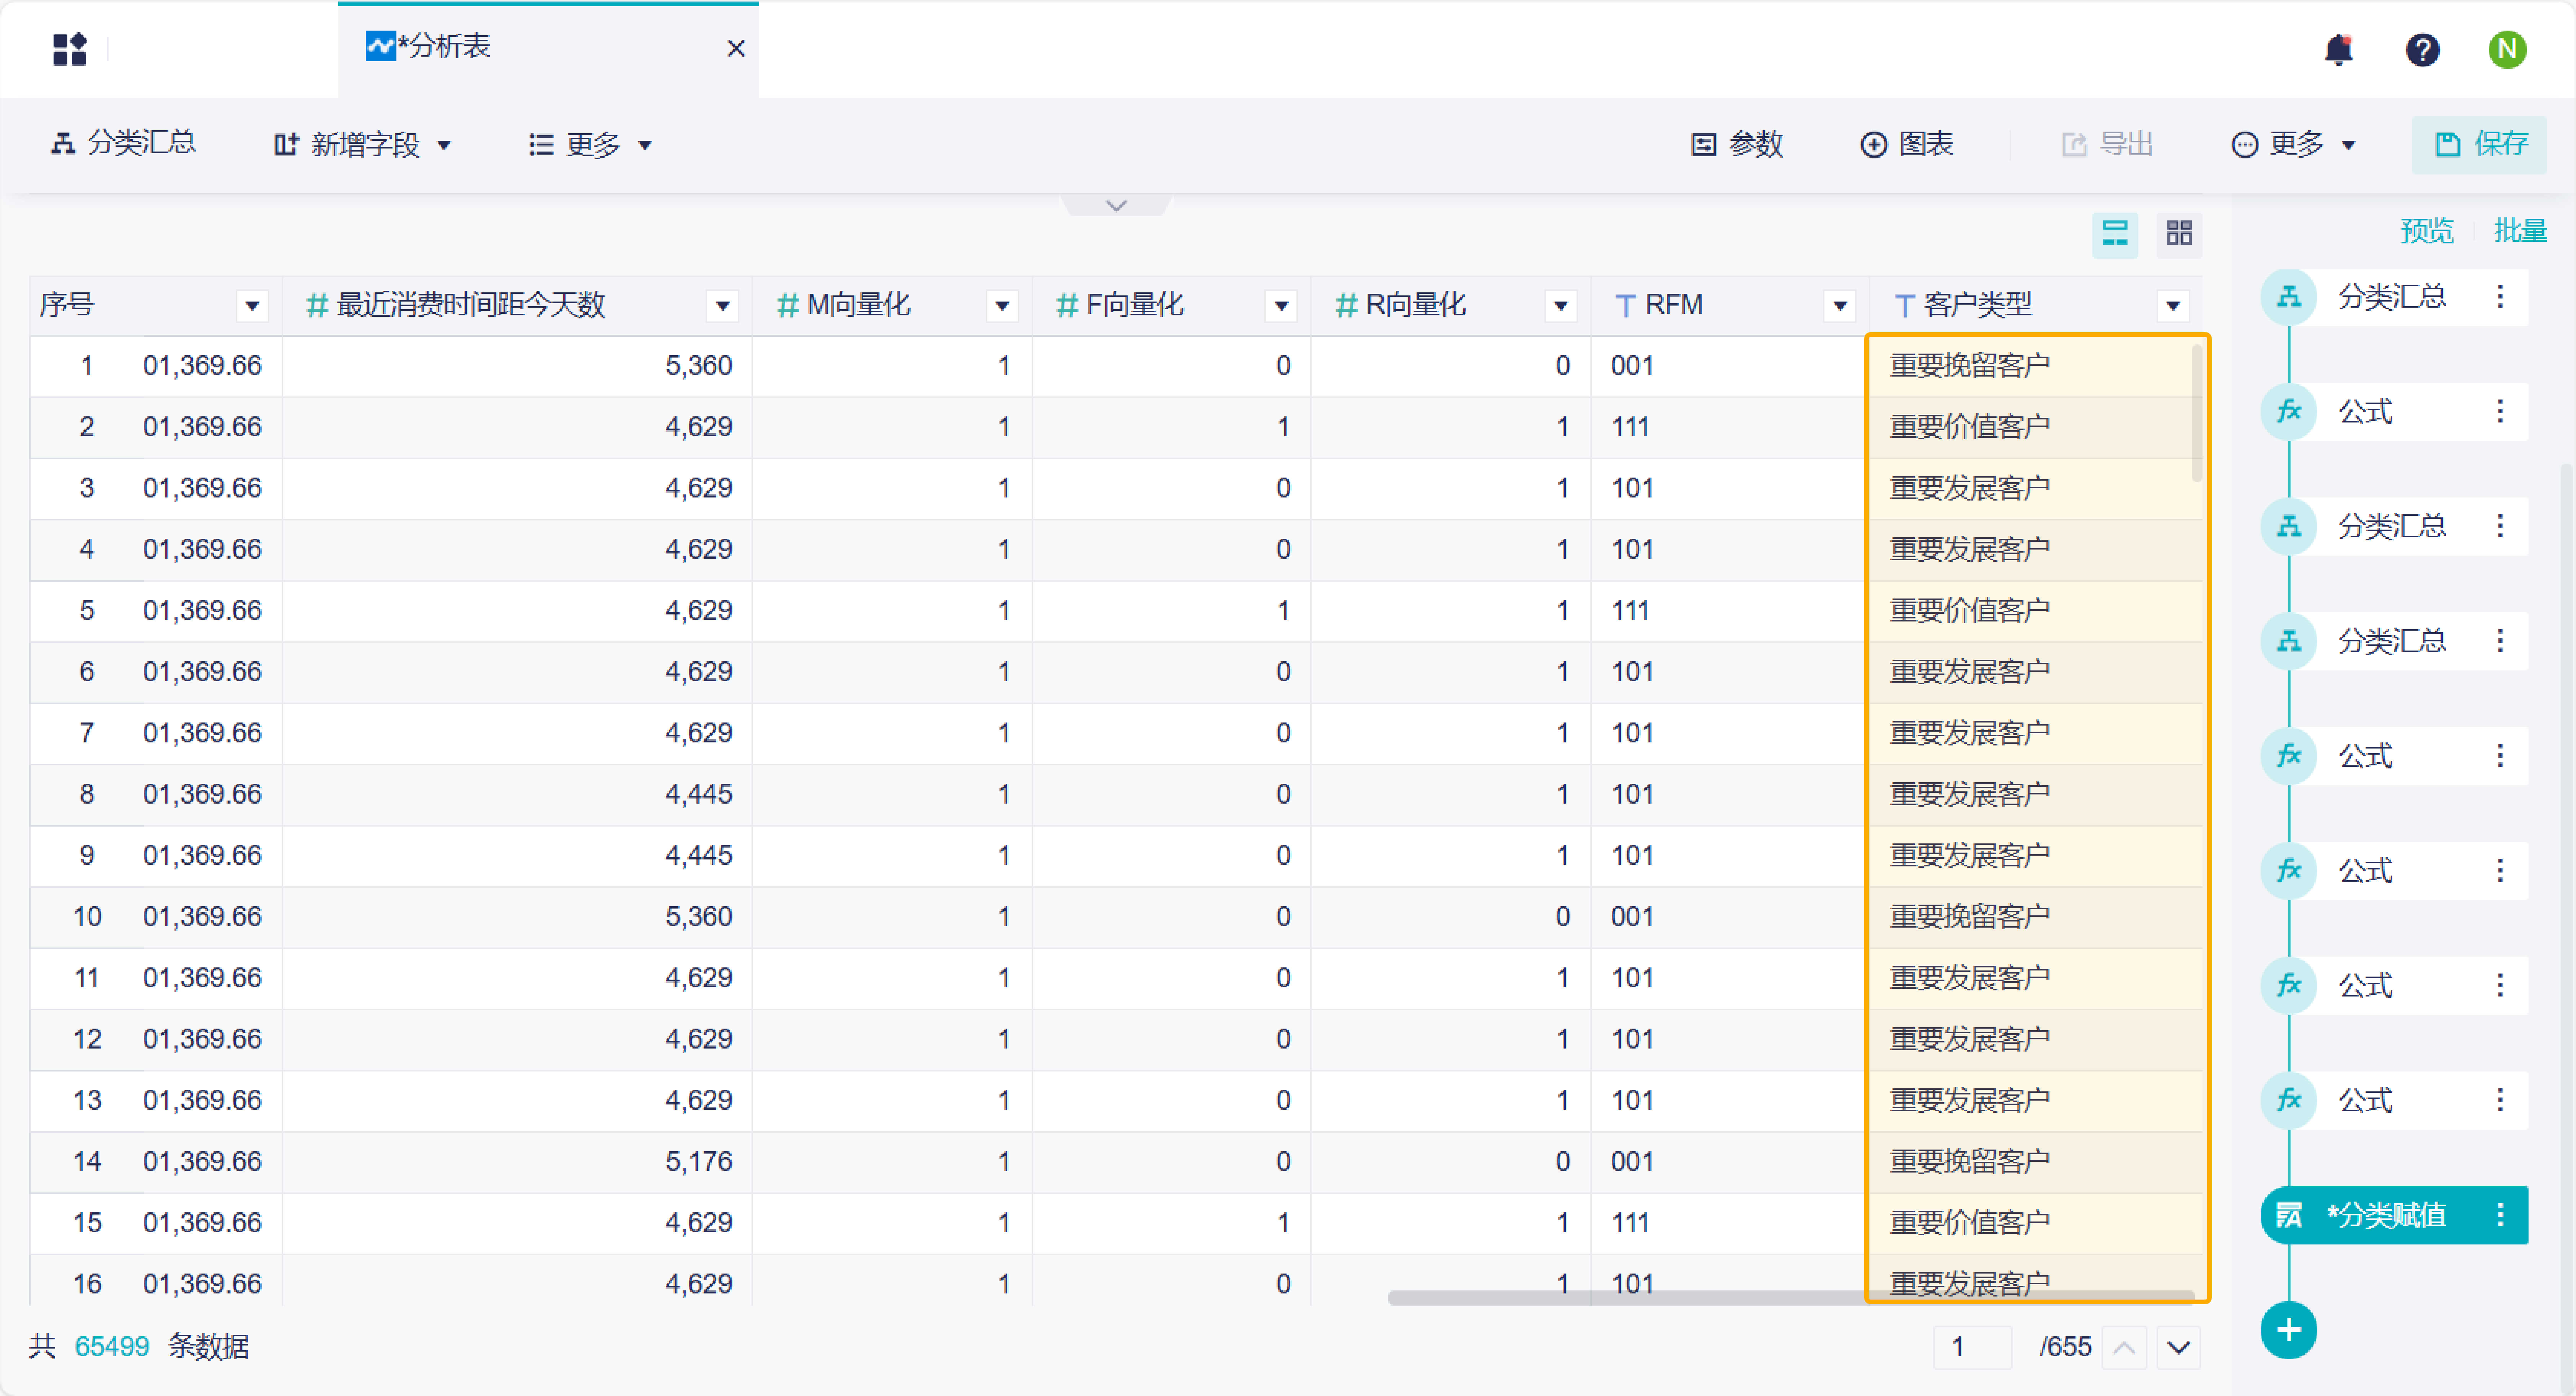Collapse the top panel chevron

1116,205
